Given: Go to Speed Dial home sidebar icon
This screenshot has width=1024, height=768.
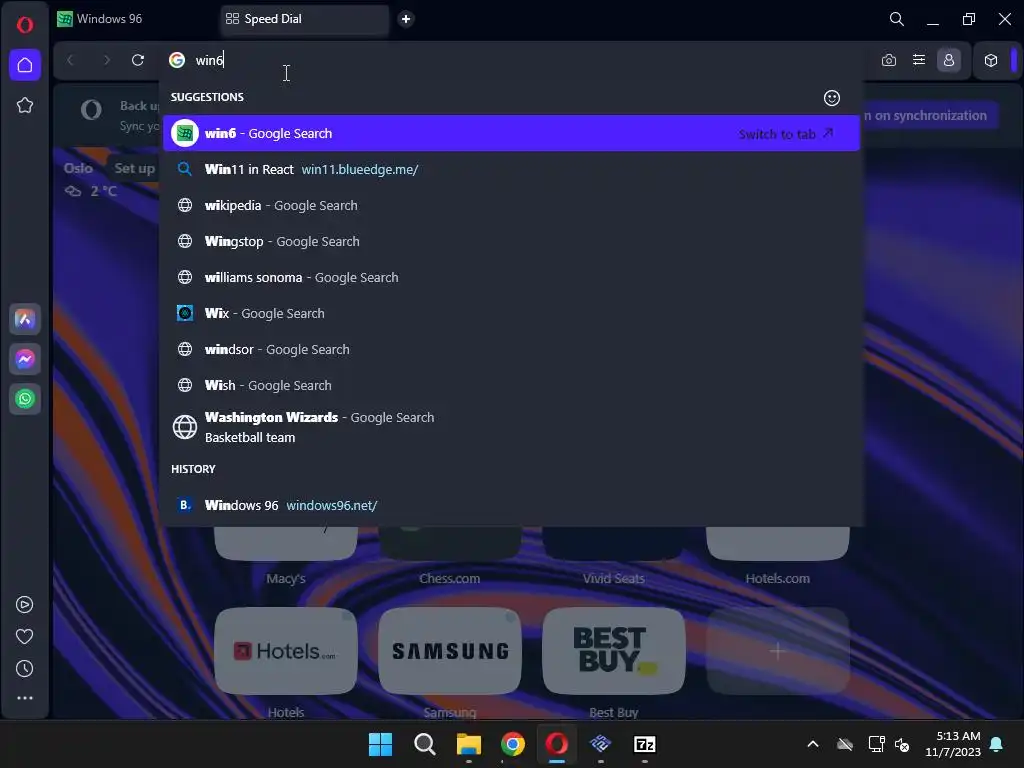Looking at the screenshot, I should point(25,65).
